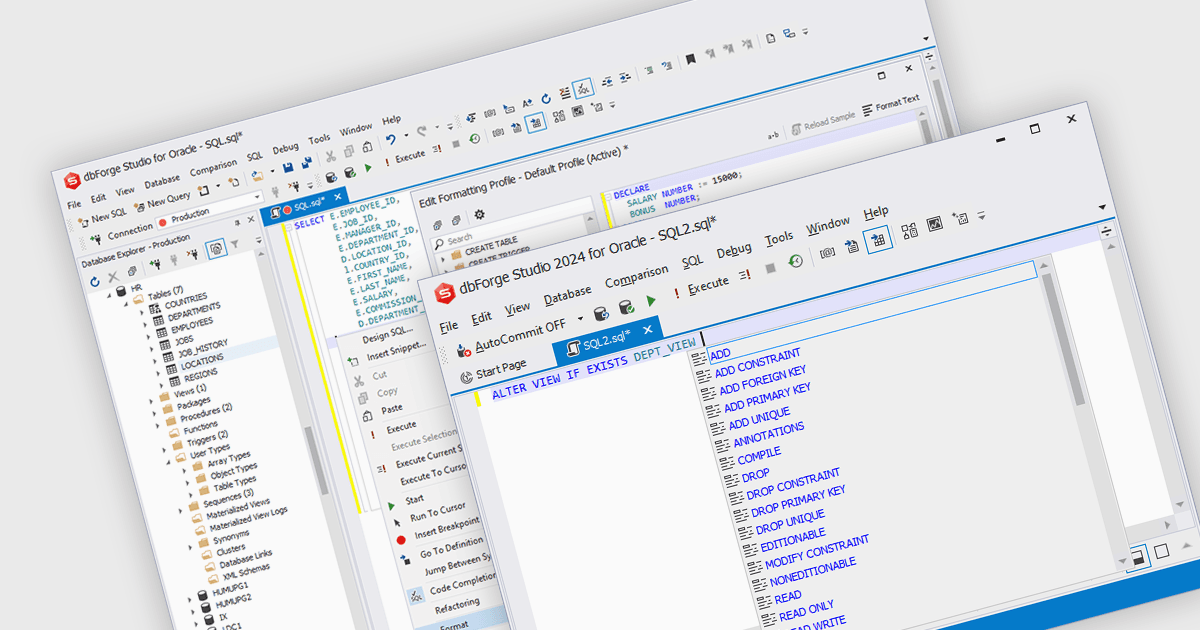Choose ADD PRIMARY KEY suggestion

pyautogui.click(x=767, y=397)
